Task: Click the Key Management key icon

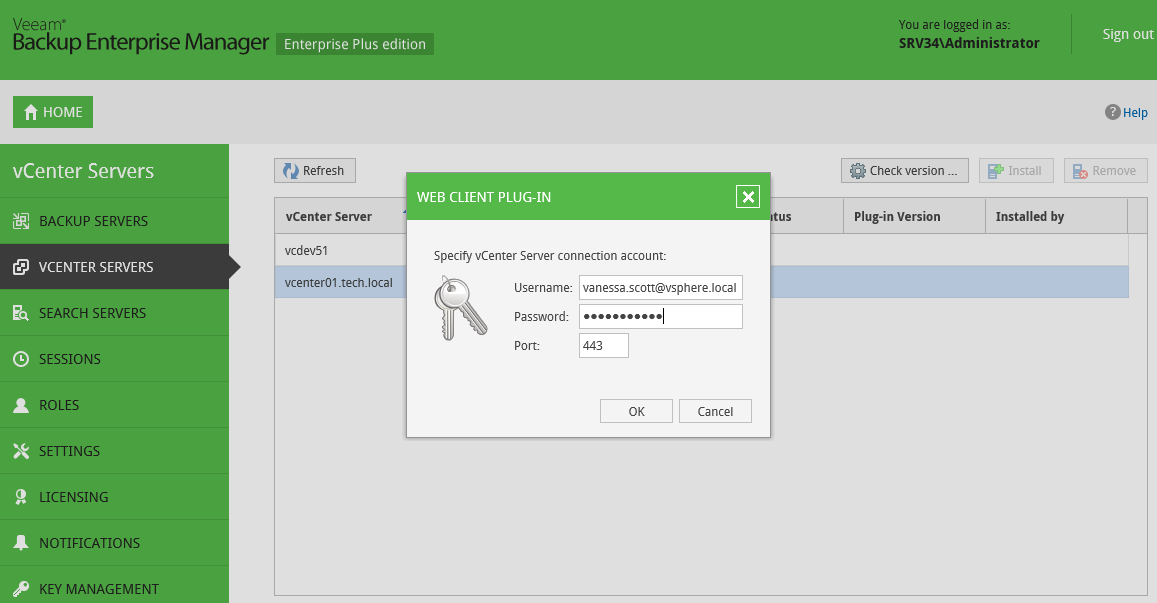Action: tap(21, 588)
